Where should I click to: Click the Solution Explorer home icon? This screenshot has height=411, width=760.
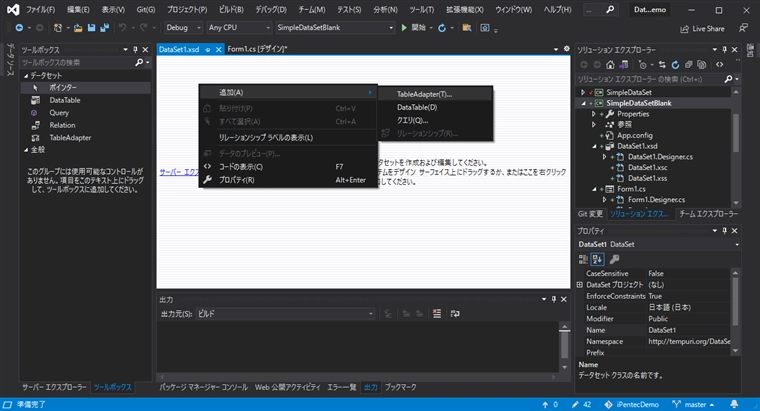[x=610, y=64]
